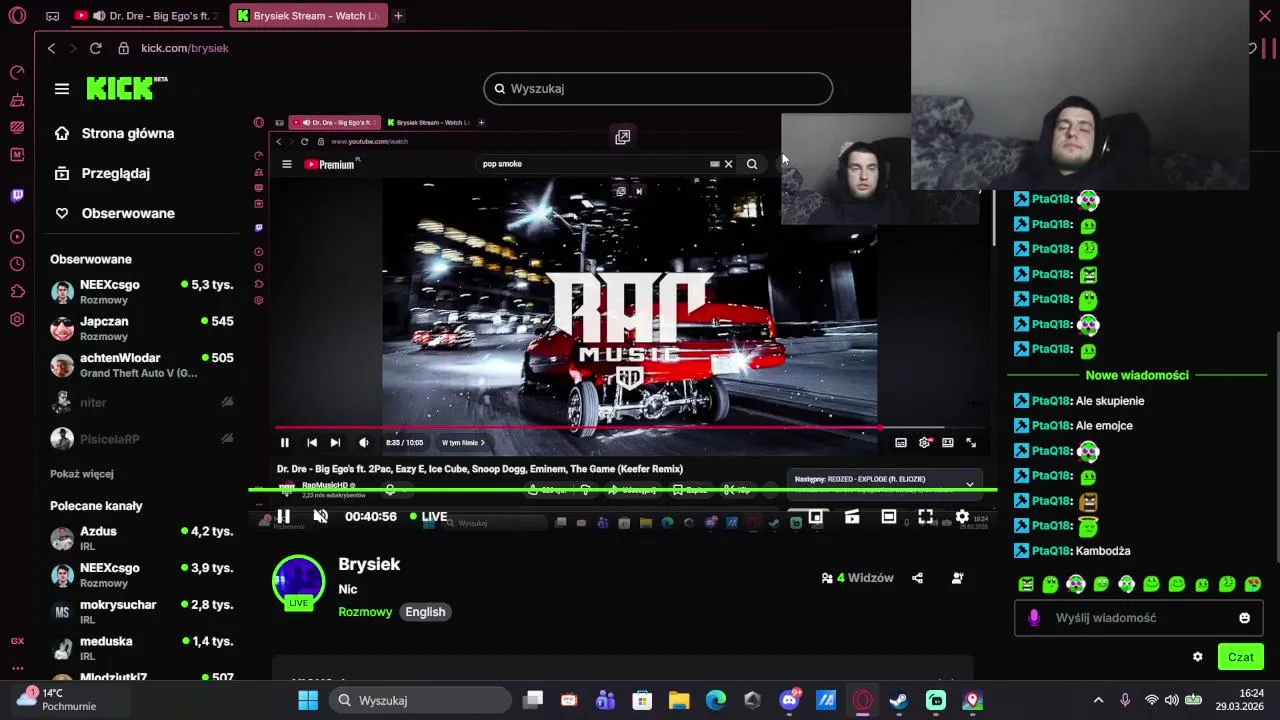Open emoji picker in chat input
Image resolution: width=1280 pixels, height=720 pixels.
pyautogui.click(x=1244, y=618)
